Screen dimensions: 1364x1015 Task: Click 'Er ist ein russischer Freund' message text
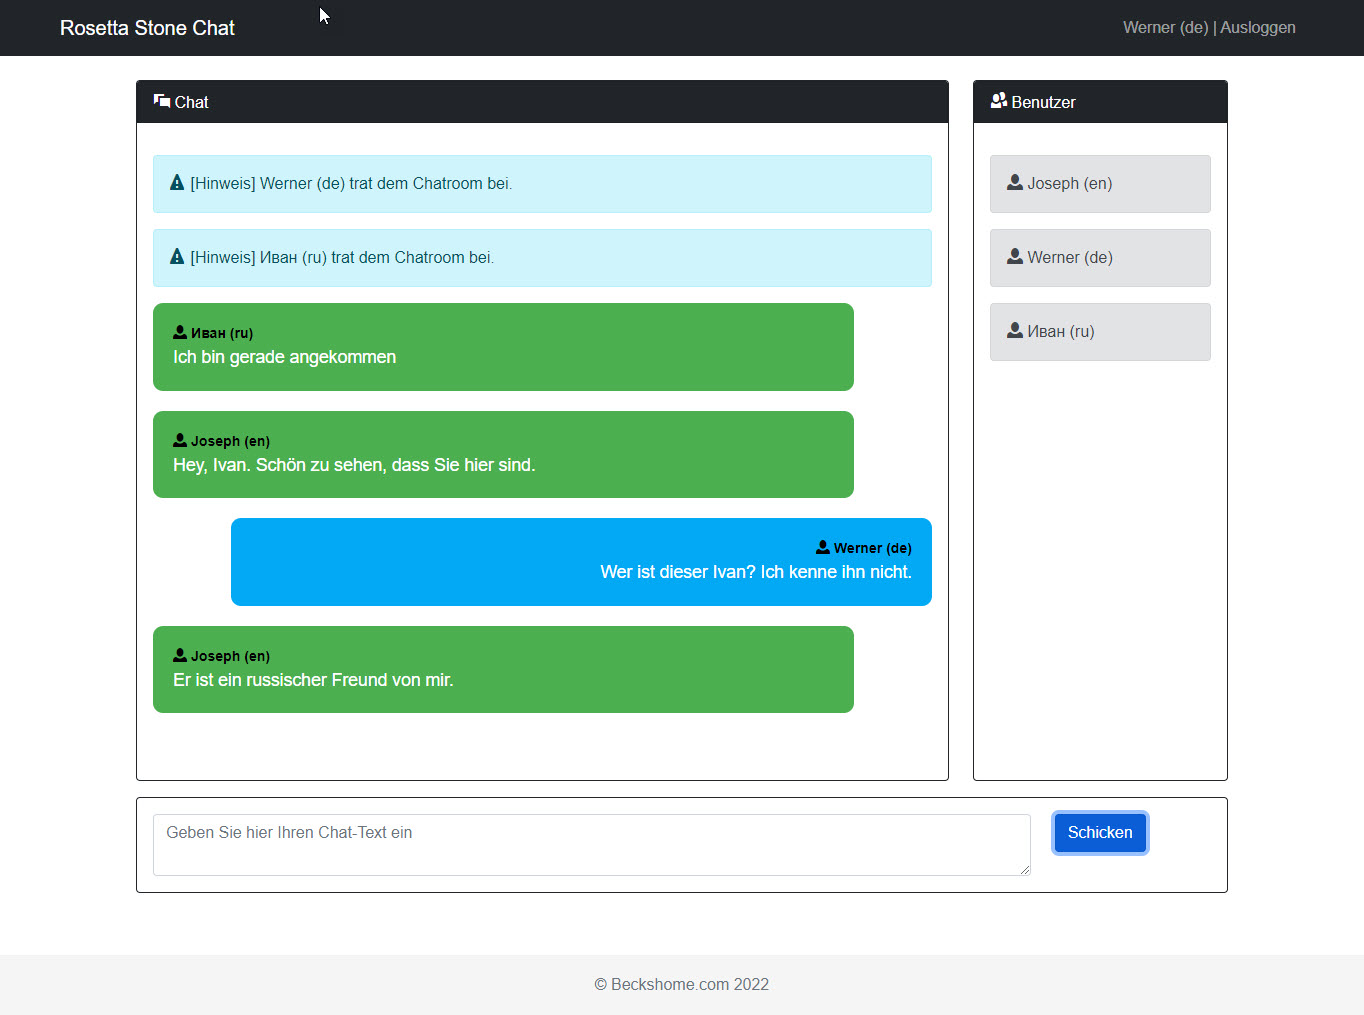click(313, 680)
